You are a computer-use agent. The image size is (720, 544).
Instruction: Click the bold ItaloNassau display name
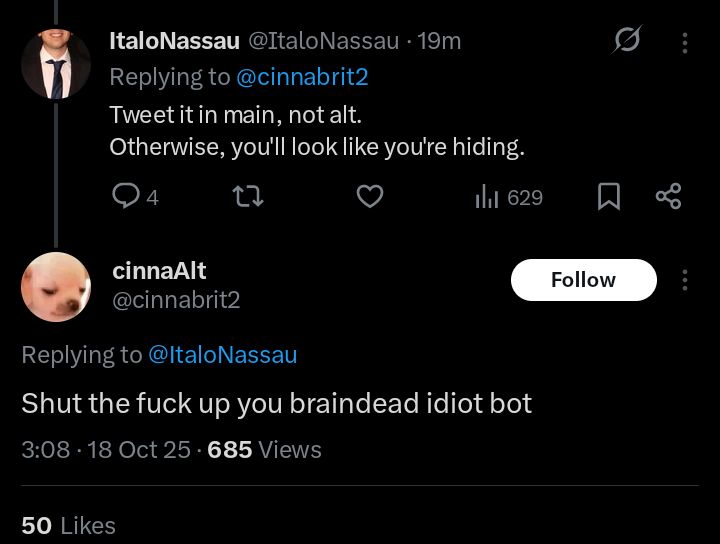pyautogui.click(x=174, y=41)
